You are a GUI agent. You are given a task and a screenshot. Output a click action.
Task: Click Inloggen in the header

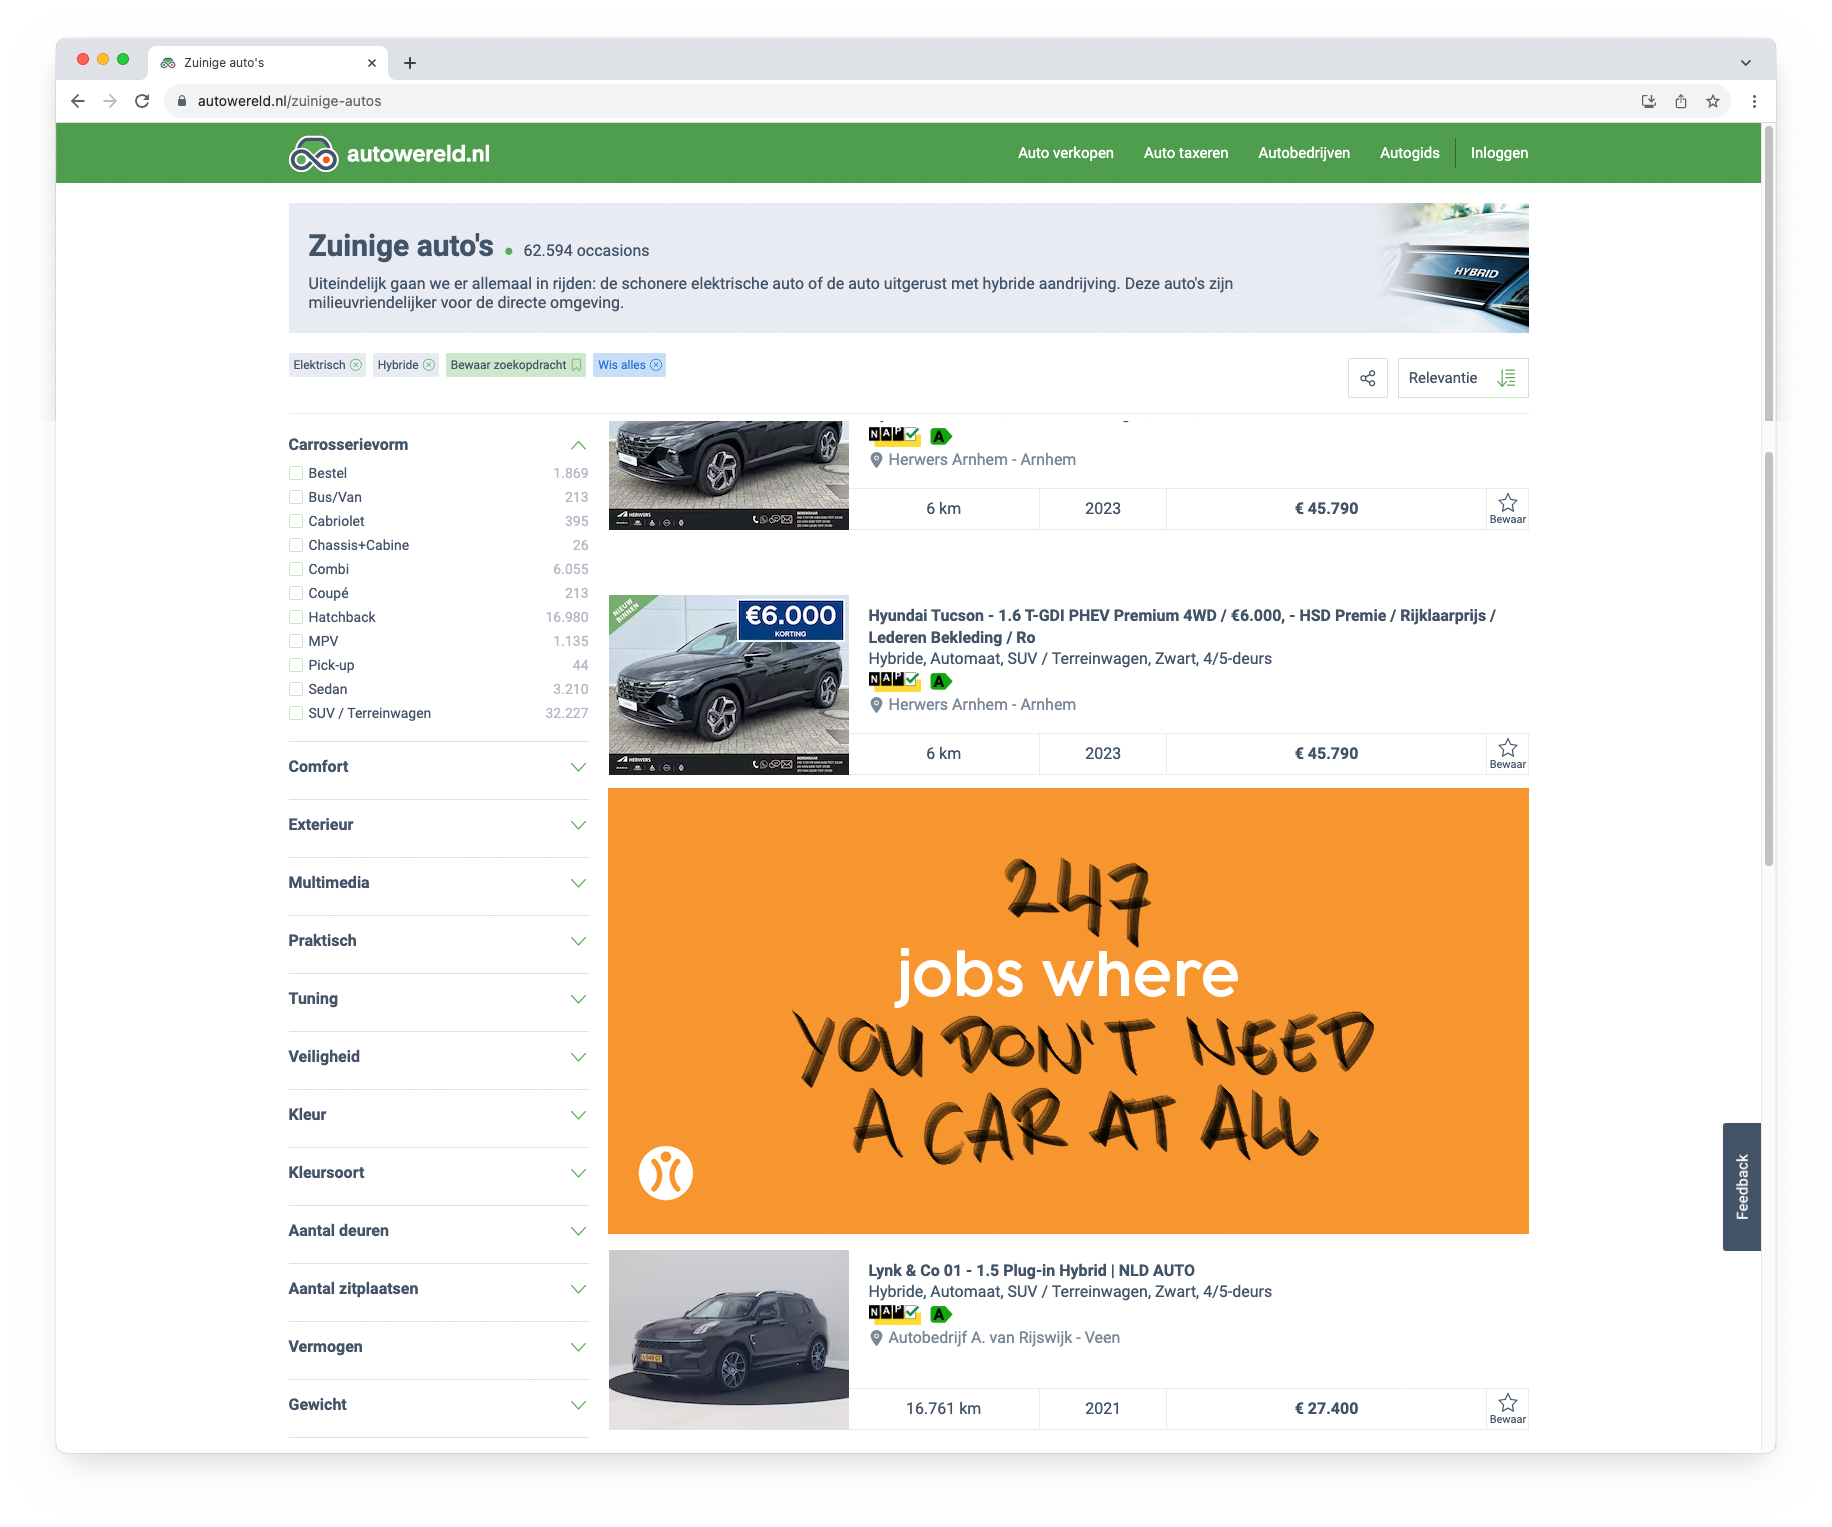pyautogui.click(x=1499, y=153)
